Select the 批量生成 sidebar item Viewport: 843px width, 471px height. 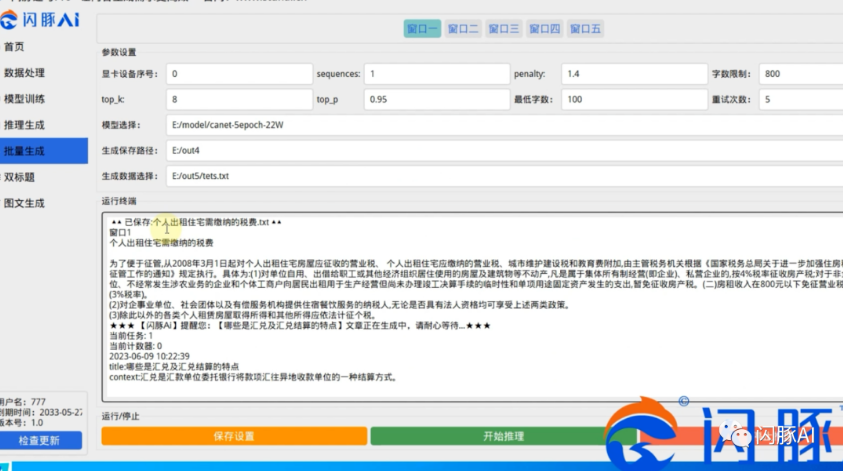click(44, 151)
